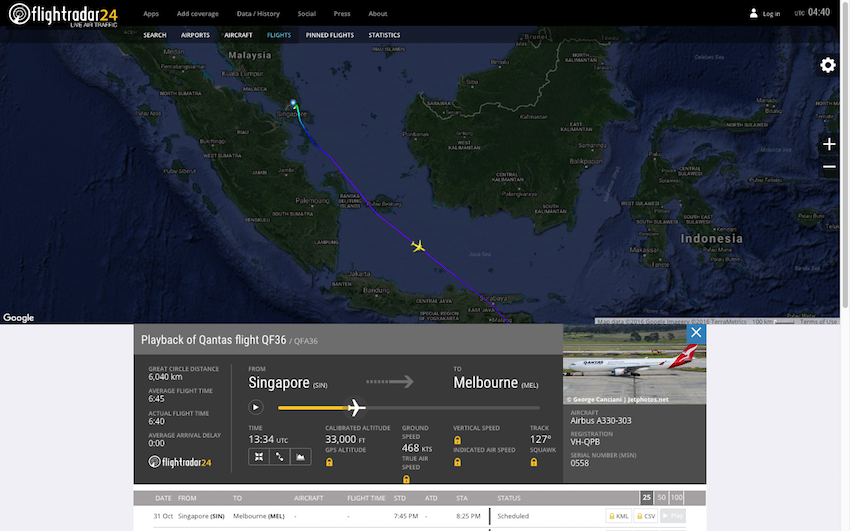Zoom in the map with plus button
The width and height of the screenshot is (850, 531).
click(829, 144)
